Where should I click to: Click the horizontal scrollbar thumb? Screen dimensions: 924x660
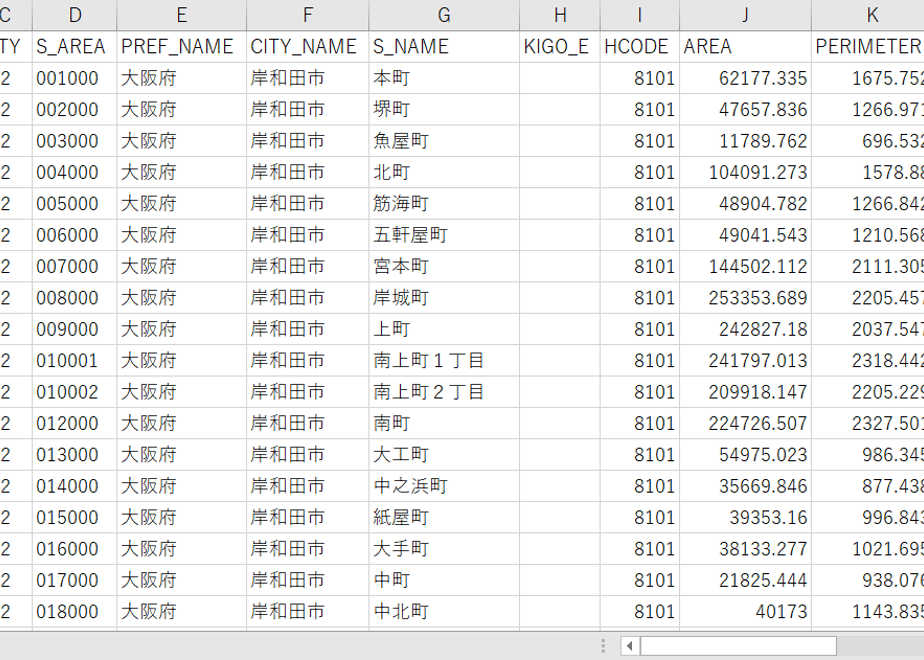pyautogui.click(x=738, y=646)
